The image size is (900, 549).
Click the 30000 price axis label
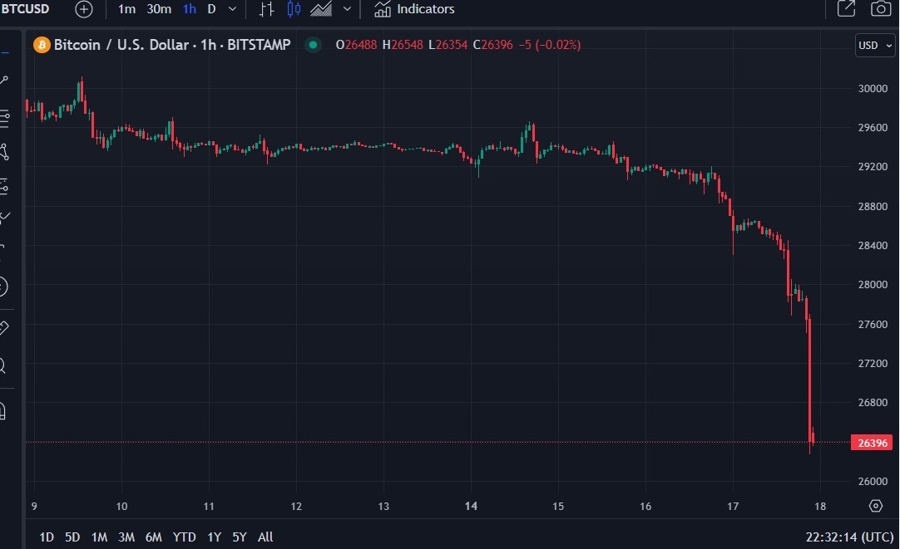pyautogui.click(x=872, y=88)
